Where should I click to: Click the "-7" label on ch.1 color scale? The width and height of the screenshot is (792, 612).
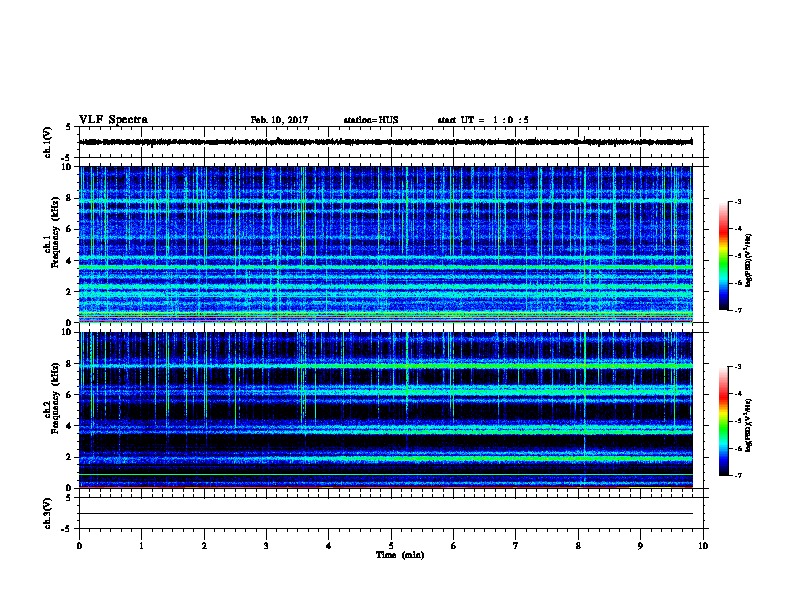(x=738, y=310)
